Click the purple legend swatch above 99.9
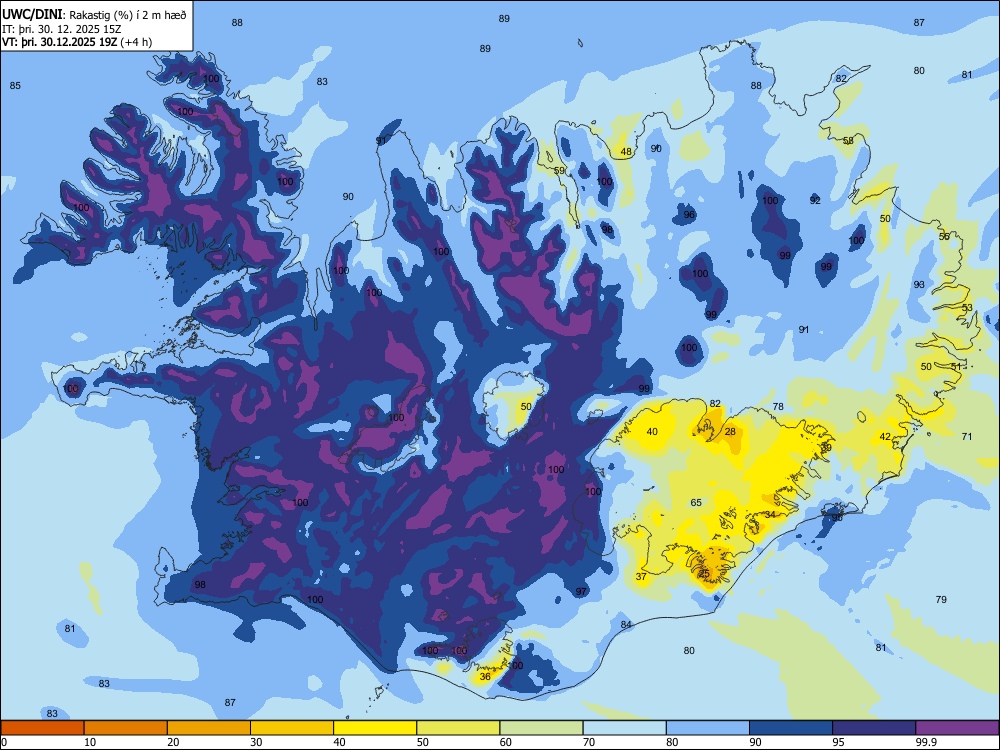The image size is (1000, 750). pos(957,728)
